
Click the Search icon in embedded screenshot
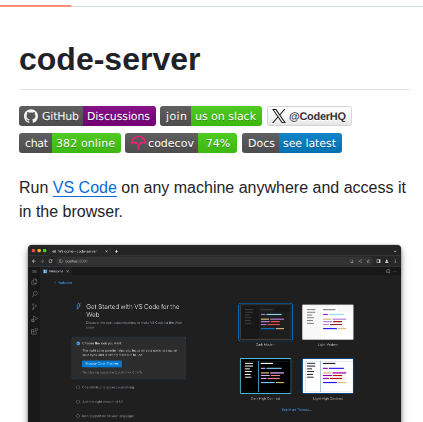click(34, 294)
